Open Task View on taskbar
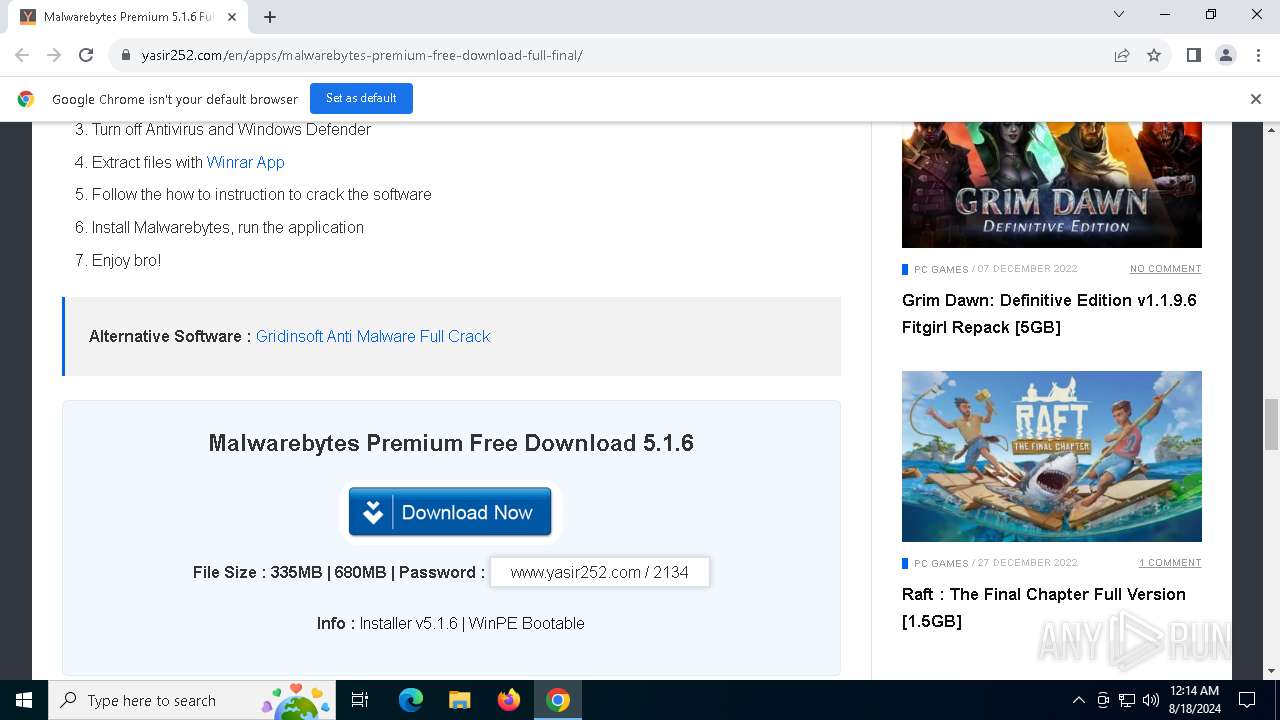Viewport: 1280px width, 720px height. 360,700
